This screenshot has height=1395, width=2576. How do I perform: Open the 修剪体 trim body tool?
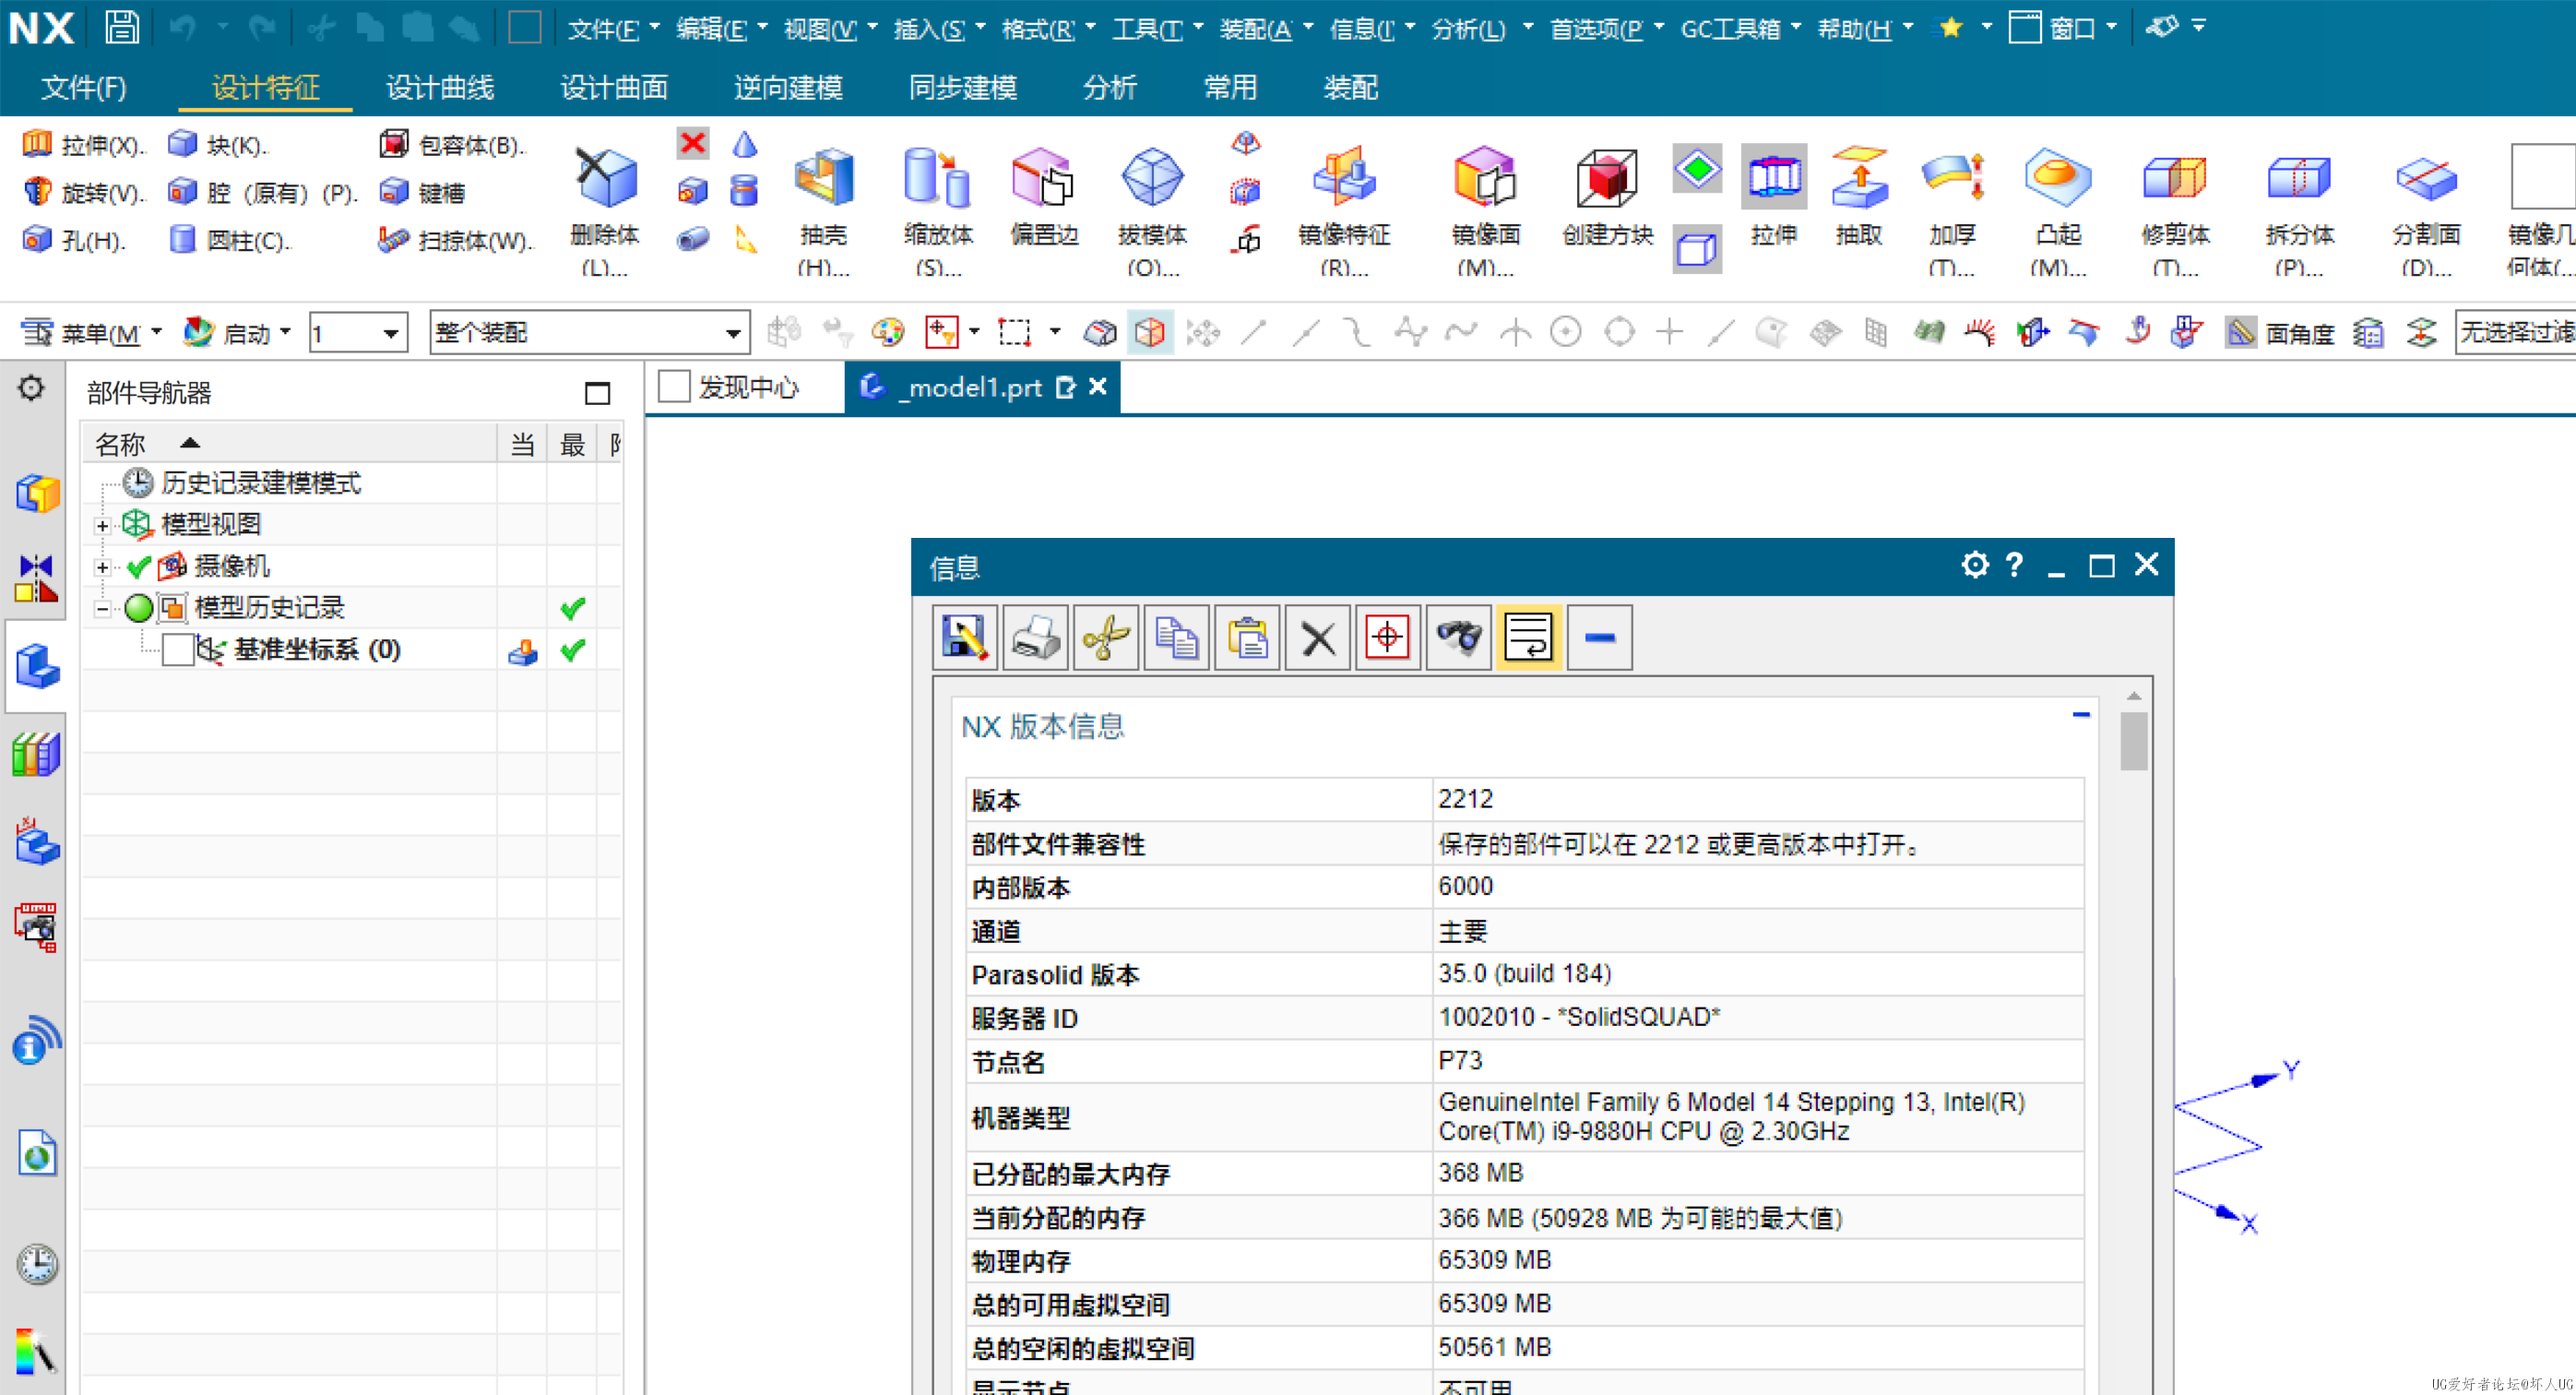tap(2175, 209)
